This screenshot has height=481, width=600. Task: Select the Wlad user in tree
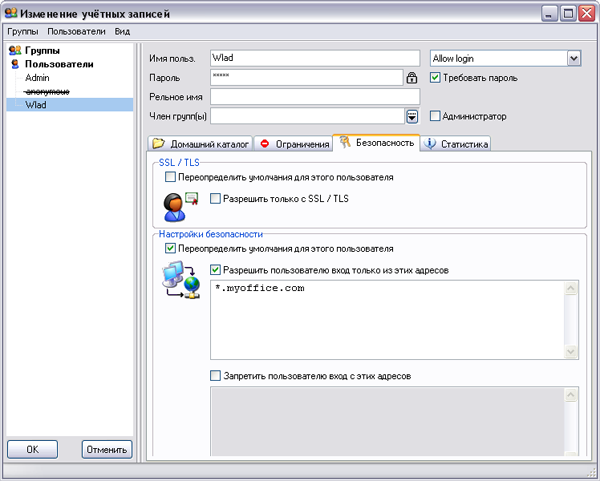click(x=36, y=104)
